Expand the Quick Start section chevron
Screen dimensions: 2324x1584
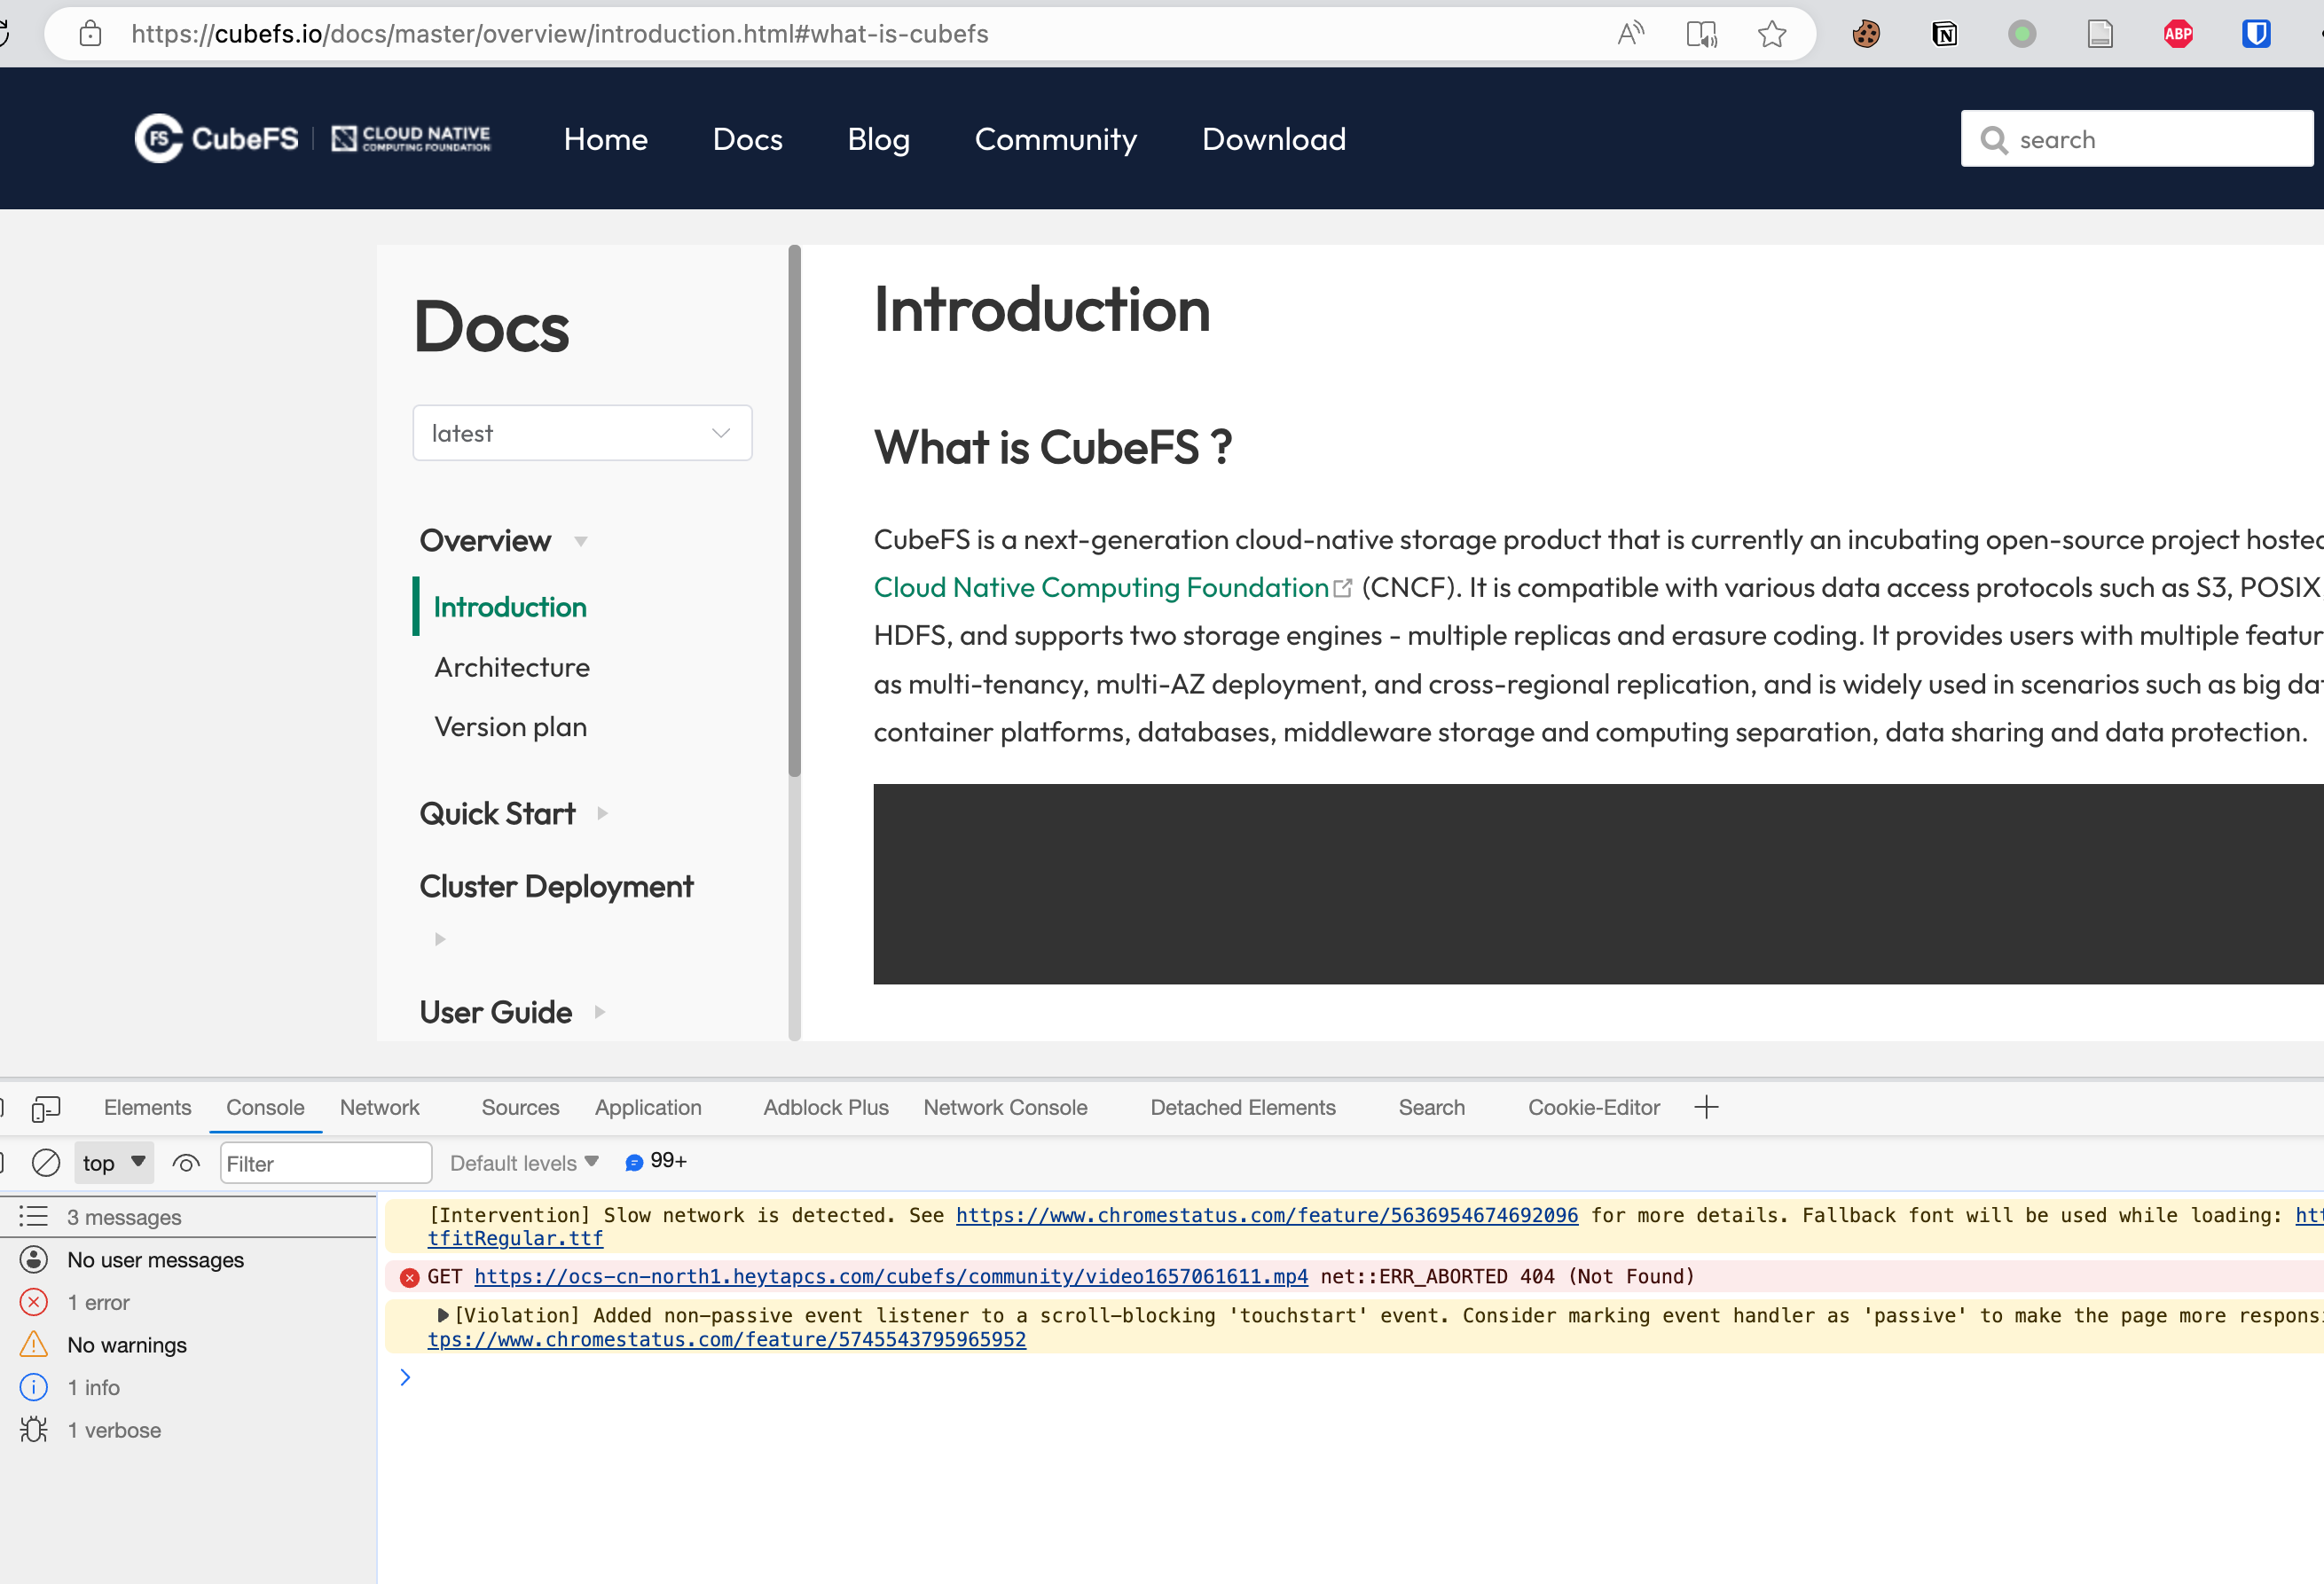[602, 813]
